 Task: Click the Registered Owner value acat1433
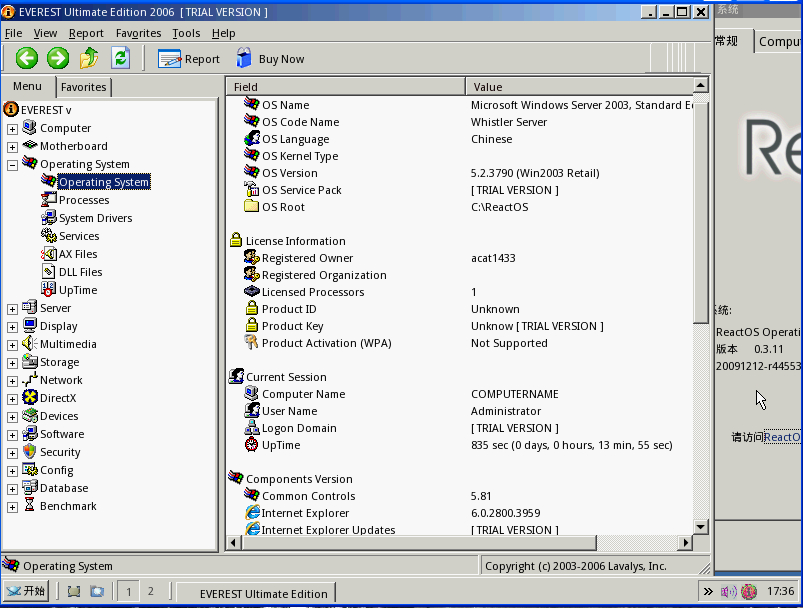[493, 258]
